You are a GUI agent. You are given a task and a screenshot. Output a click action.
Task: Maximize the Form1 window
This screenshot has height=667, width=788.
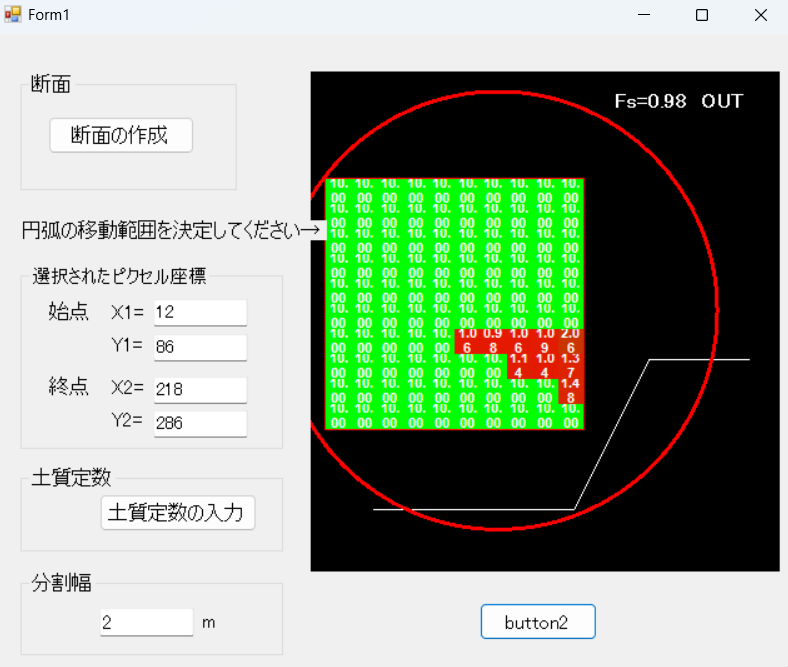(x=702, y=15)
